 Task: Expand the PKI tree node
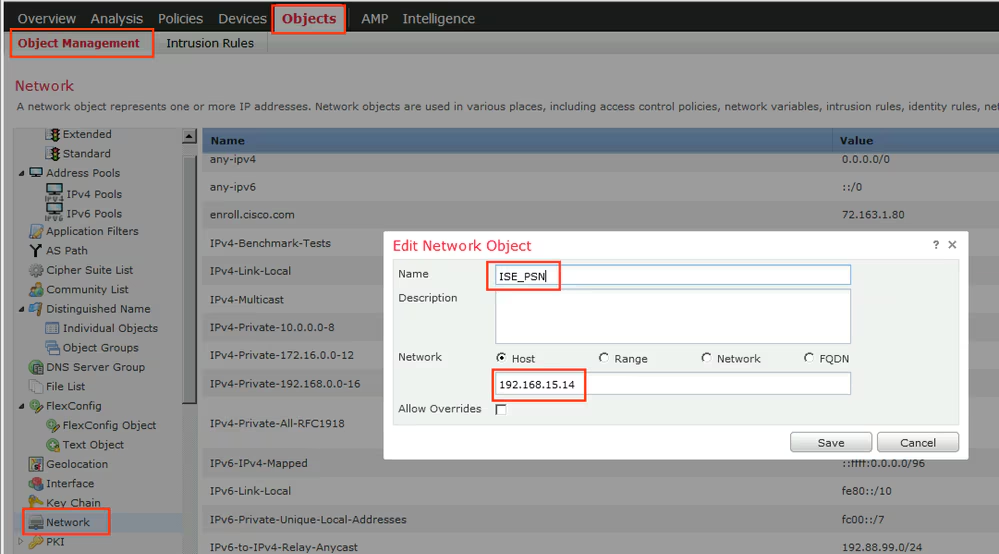click(x=22, y=542)
